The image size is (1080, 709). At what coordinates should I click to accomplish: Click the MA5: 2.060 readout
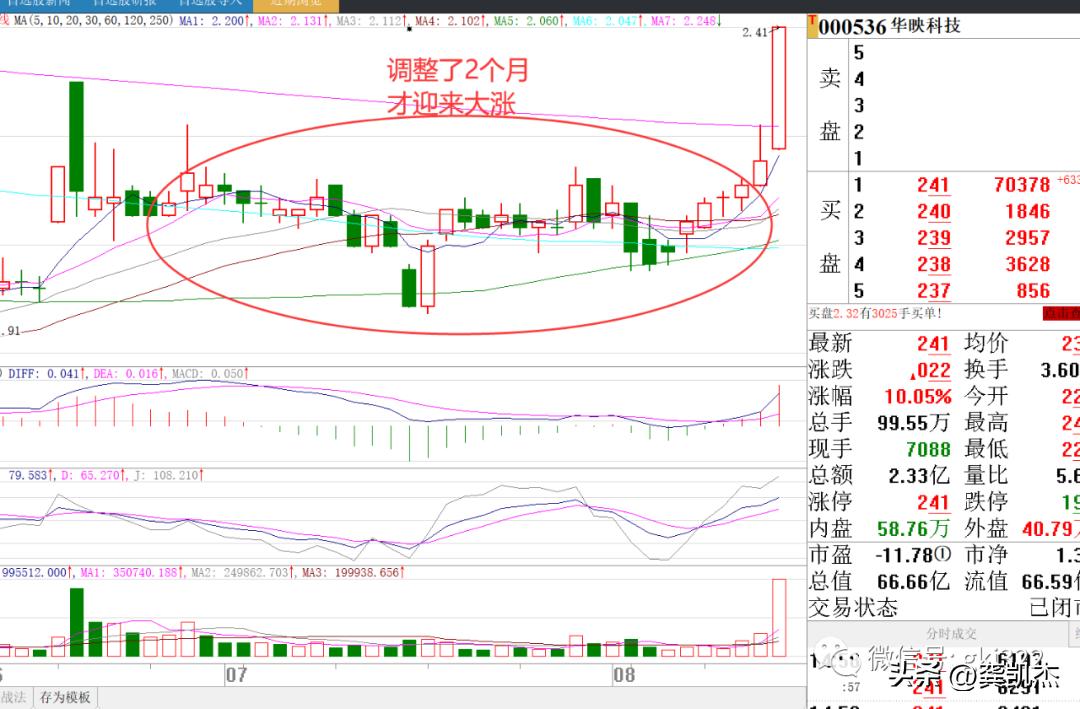(529, 21)
